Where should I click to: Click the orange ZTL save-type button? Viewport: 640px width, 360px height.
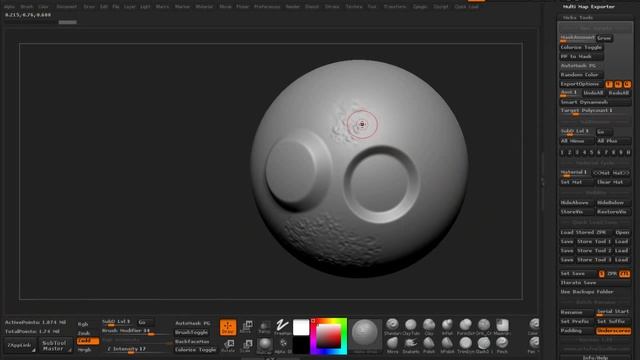pyautogui.click(x=624, y=274)
